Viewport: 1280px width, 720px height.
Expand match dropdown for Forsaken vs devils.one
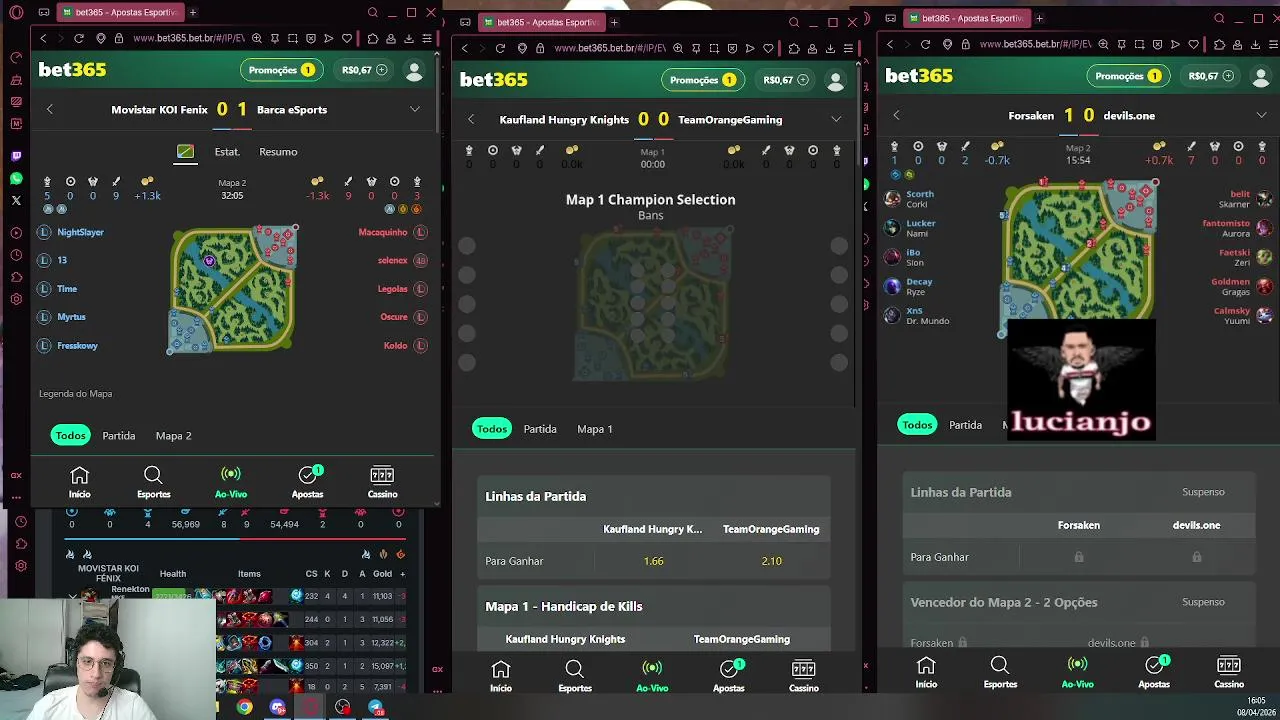pos(1261,116)
